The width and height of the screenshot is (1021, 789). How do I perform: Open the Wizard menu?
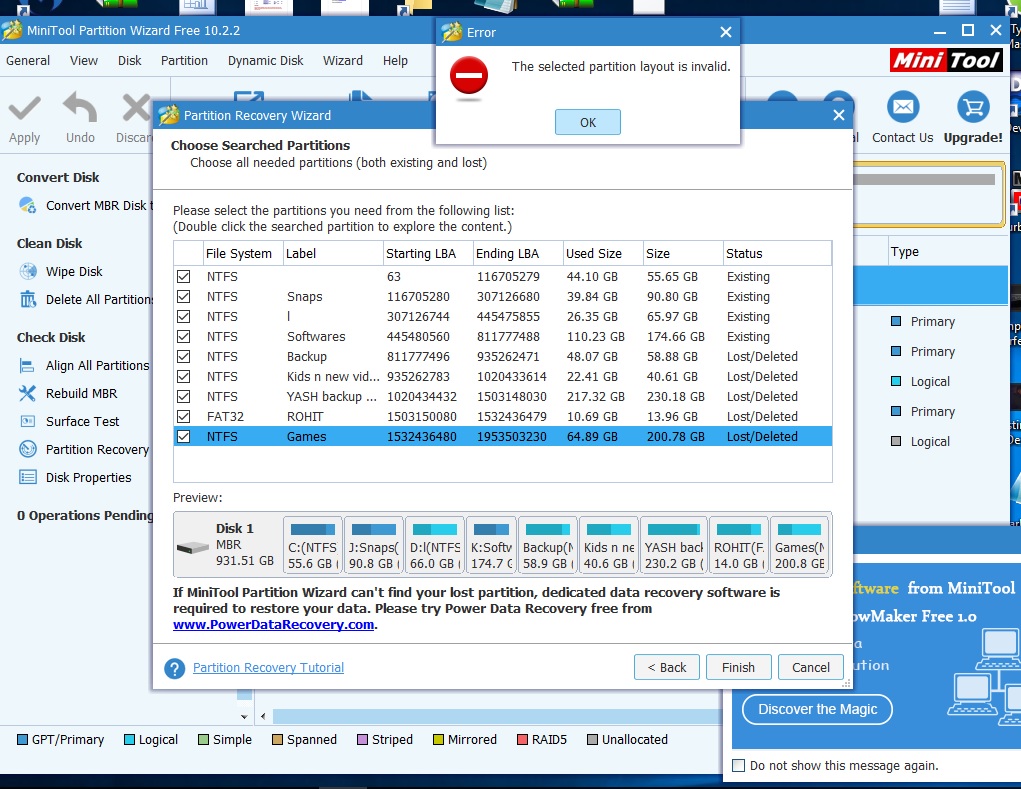pos(342,61)
